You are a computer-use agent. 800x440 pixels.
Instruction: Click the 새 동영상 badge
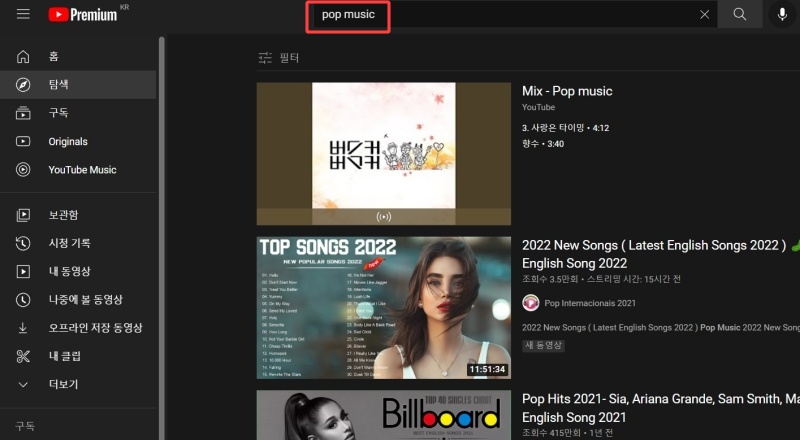[x=543, y=346]
